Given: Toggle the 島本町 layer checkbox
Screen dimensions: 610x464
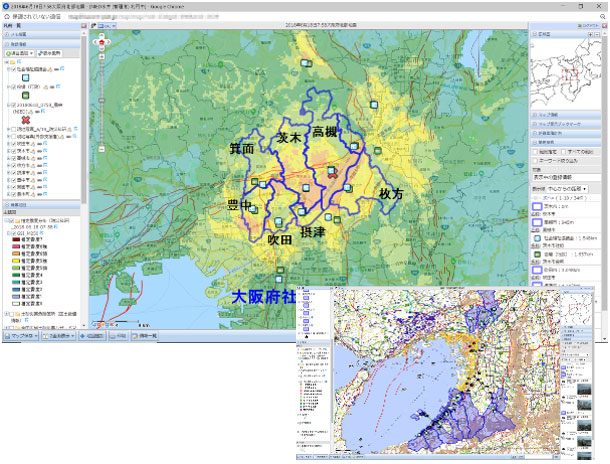Looking at the screenshot, I should (x=14, y=194).
